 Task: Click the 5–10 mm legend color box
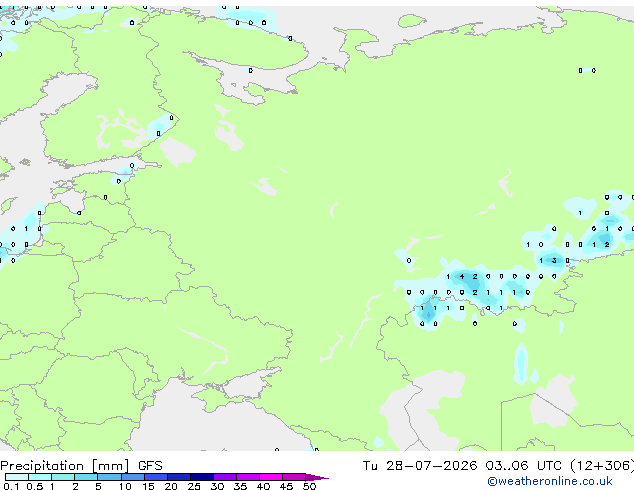click(x=109, y=477)
